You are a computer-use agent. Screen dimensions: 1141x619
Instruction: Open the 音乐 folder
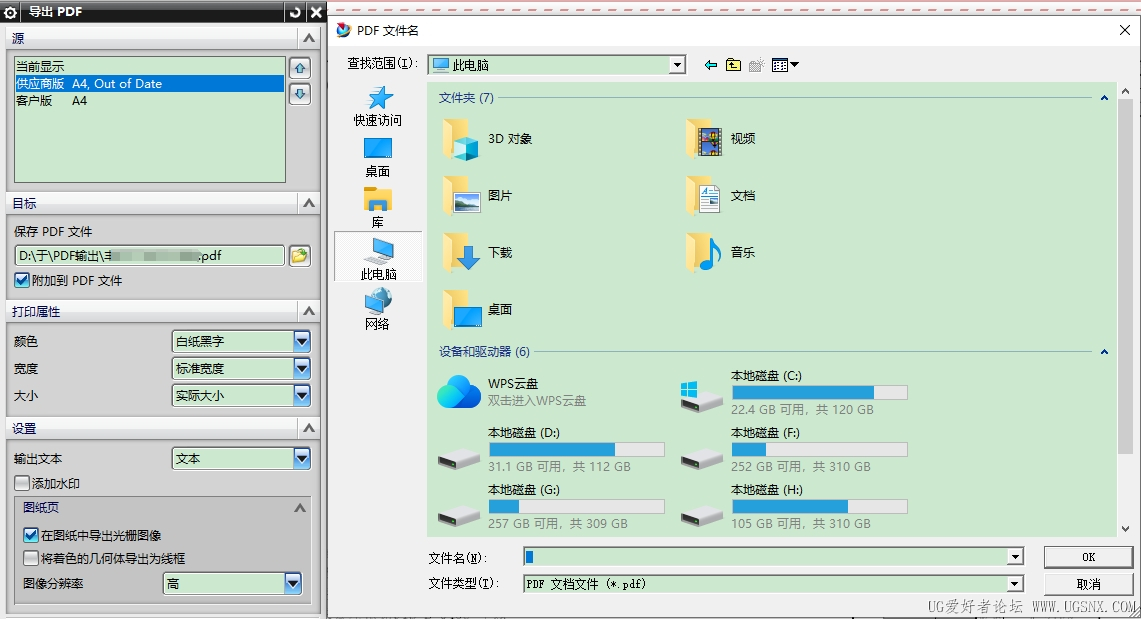(x=720, y=252)
